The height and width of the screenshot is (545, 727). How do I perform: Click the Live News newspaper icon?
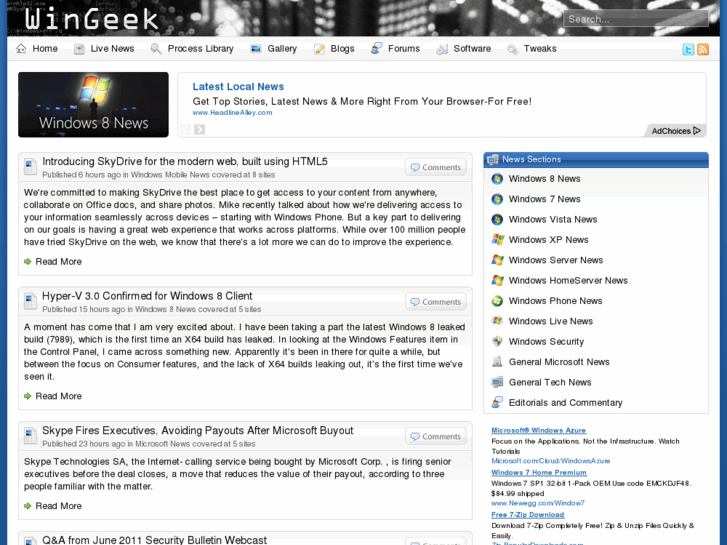[x=79, y=49]
